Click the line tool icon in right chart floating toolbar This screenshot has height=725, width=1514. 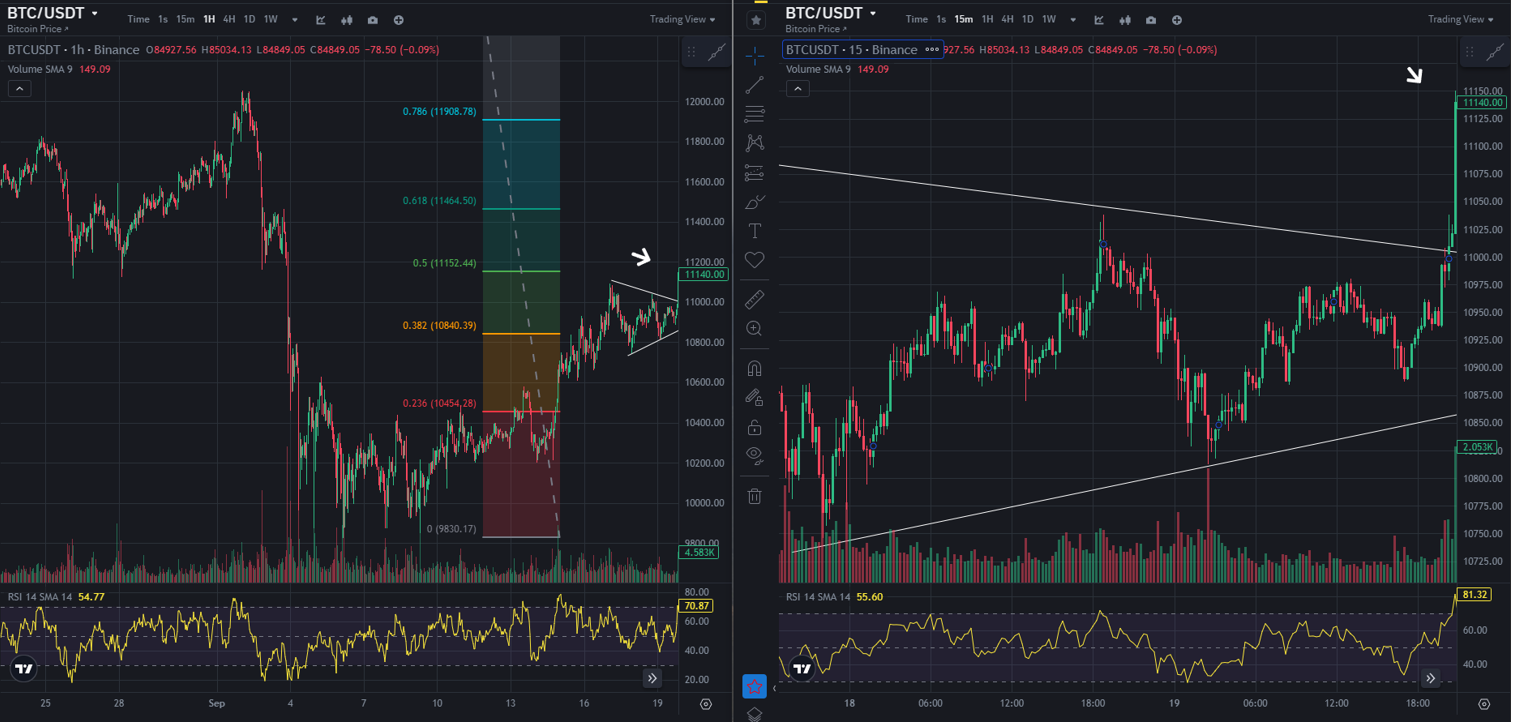coord(1495,53)
